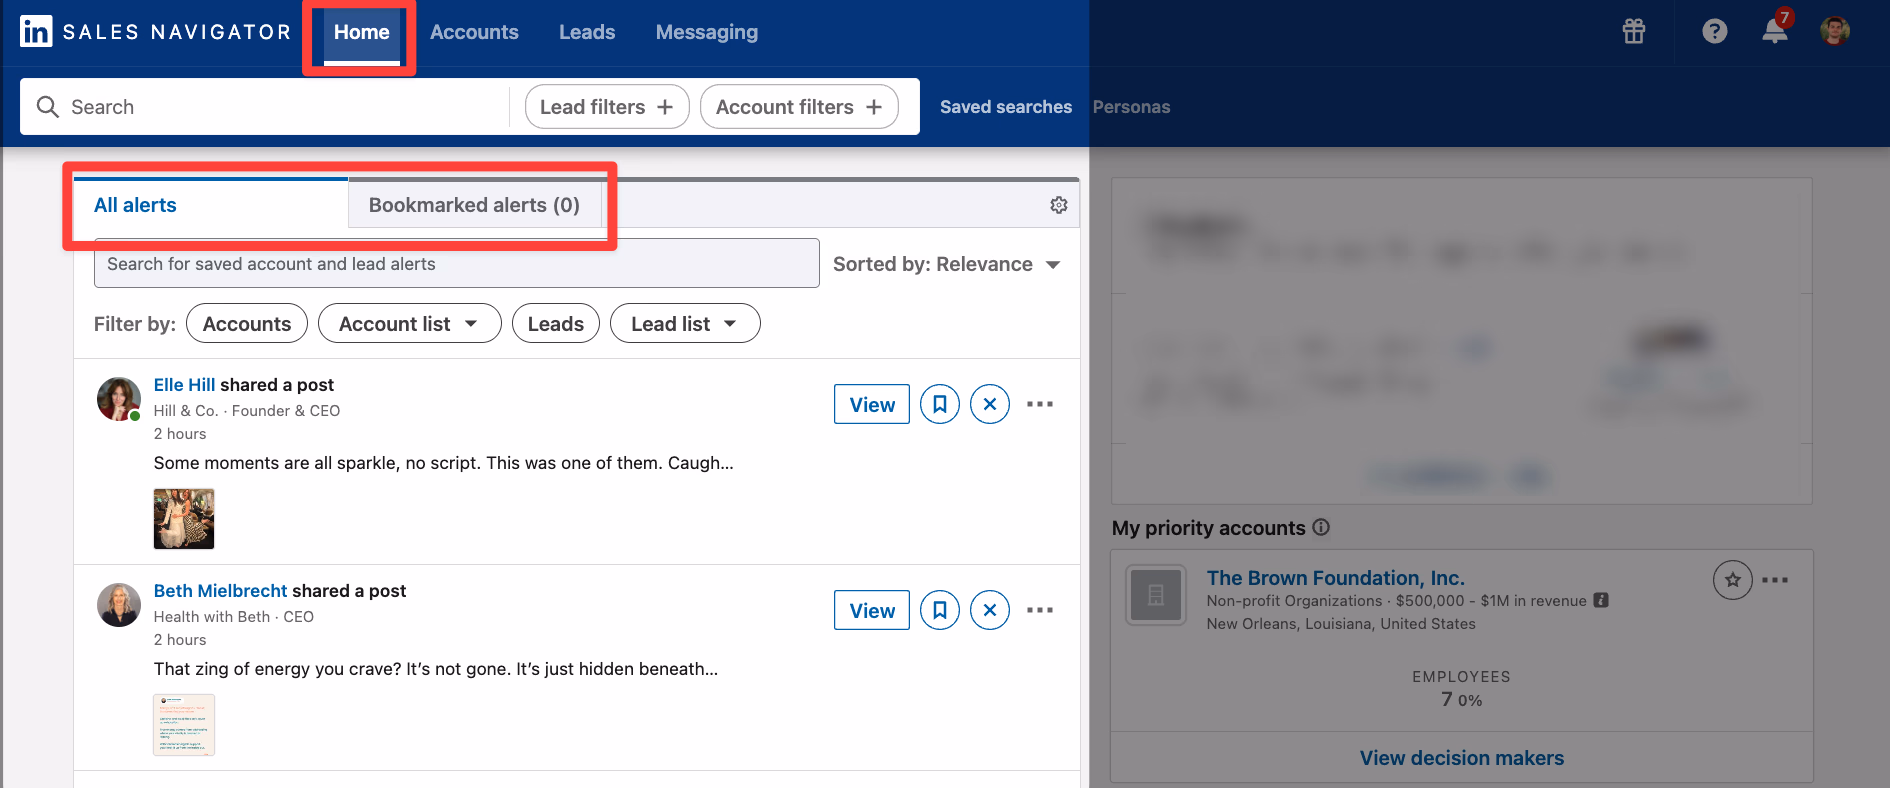
Task: Dismiss Elle Hill's alert
Action: click(990, 404)
